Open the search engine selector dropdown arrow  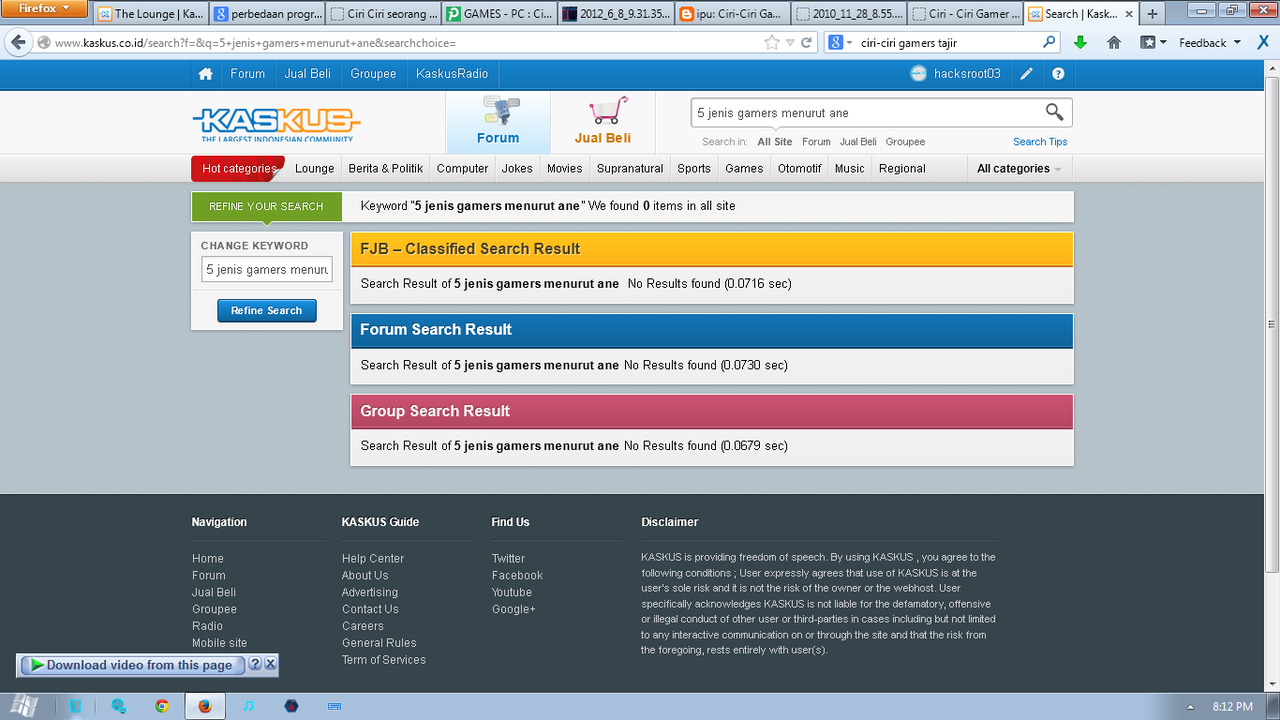[x=849, y=43]
